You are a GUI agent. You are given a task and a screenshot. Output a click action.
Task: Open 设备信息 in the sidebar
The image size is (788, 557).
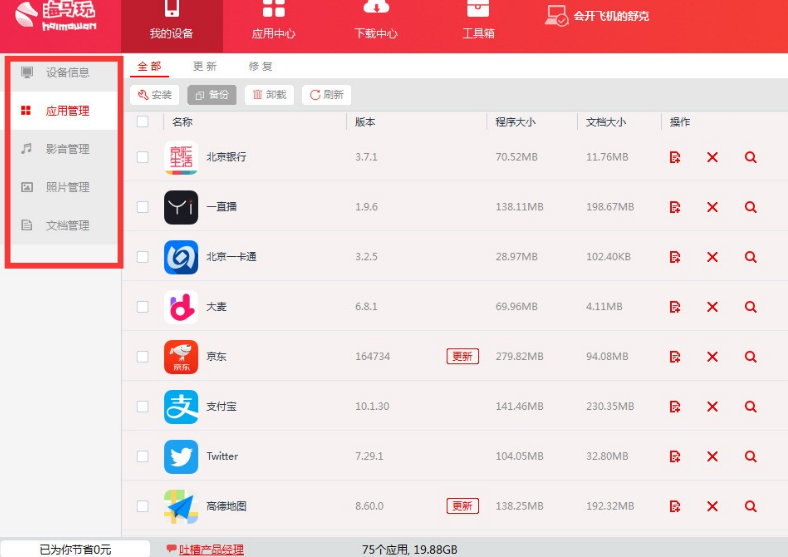coord(66,72)
